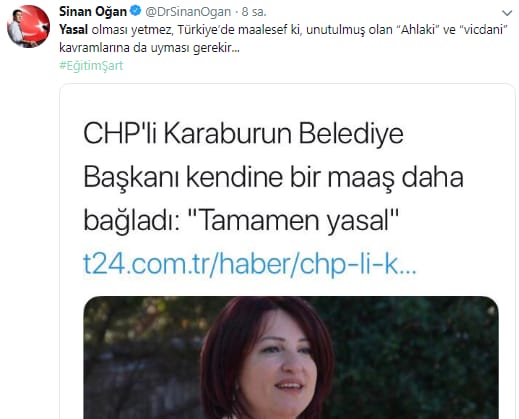Open the #EğitimŞart hashtag

[91, 65]
